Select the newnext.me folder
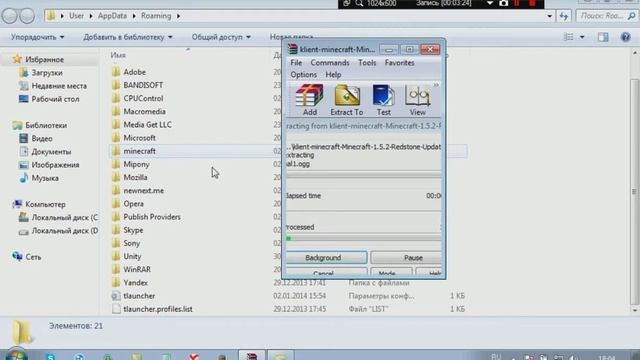The width and height of the screenshot is (640, 360). click(143, 191)
